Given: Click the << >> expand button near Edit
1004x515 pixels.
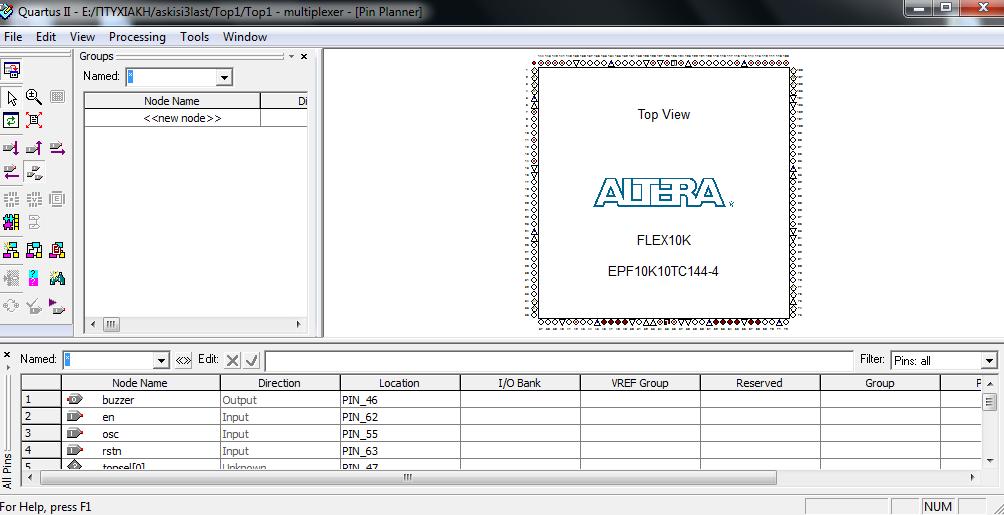Looking at the screenshot, I should pos(183,360).
